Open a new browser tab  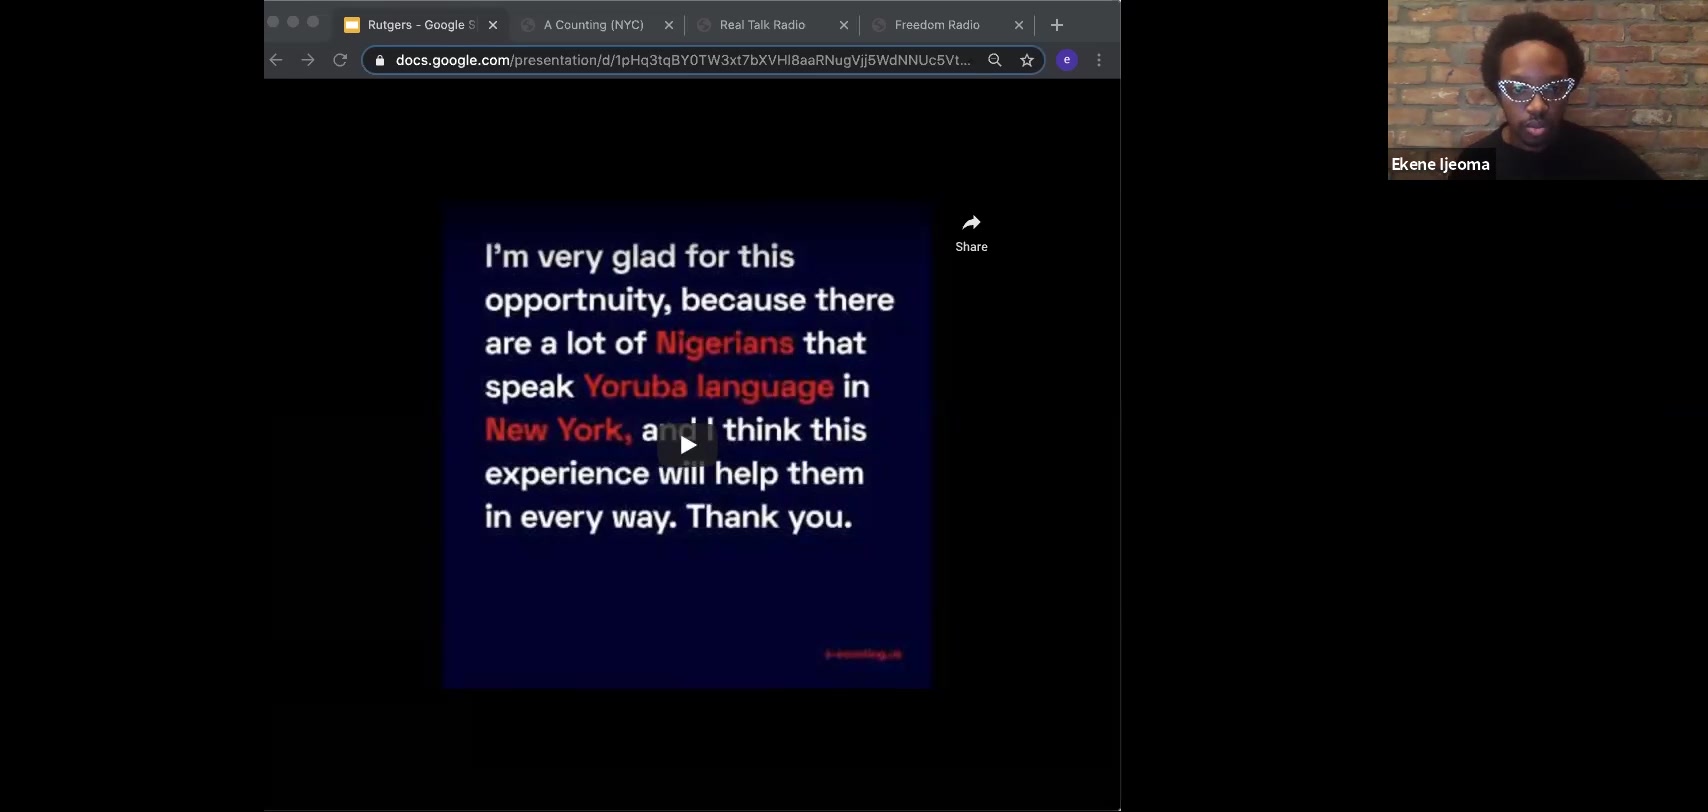1057,25
